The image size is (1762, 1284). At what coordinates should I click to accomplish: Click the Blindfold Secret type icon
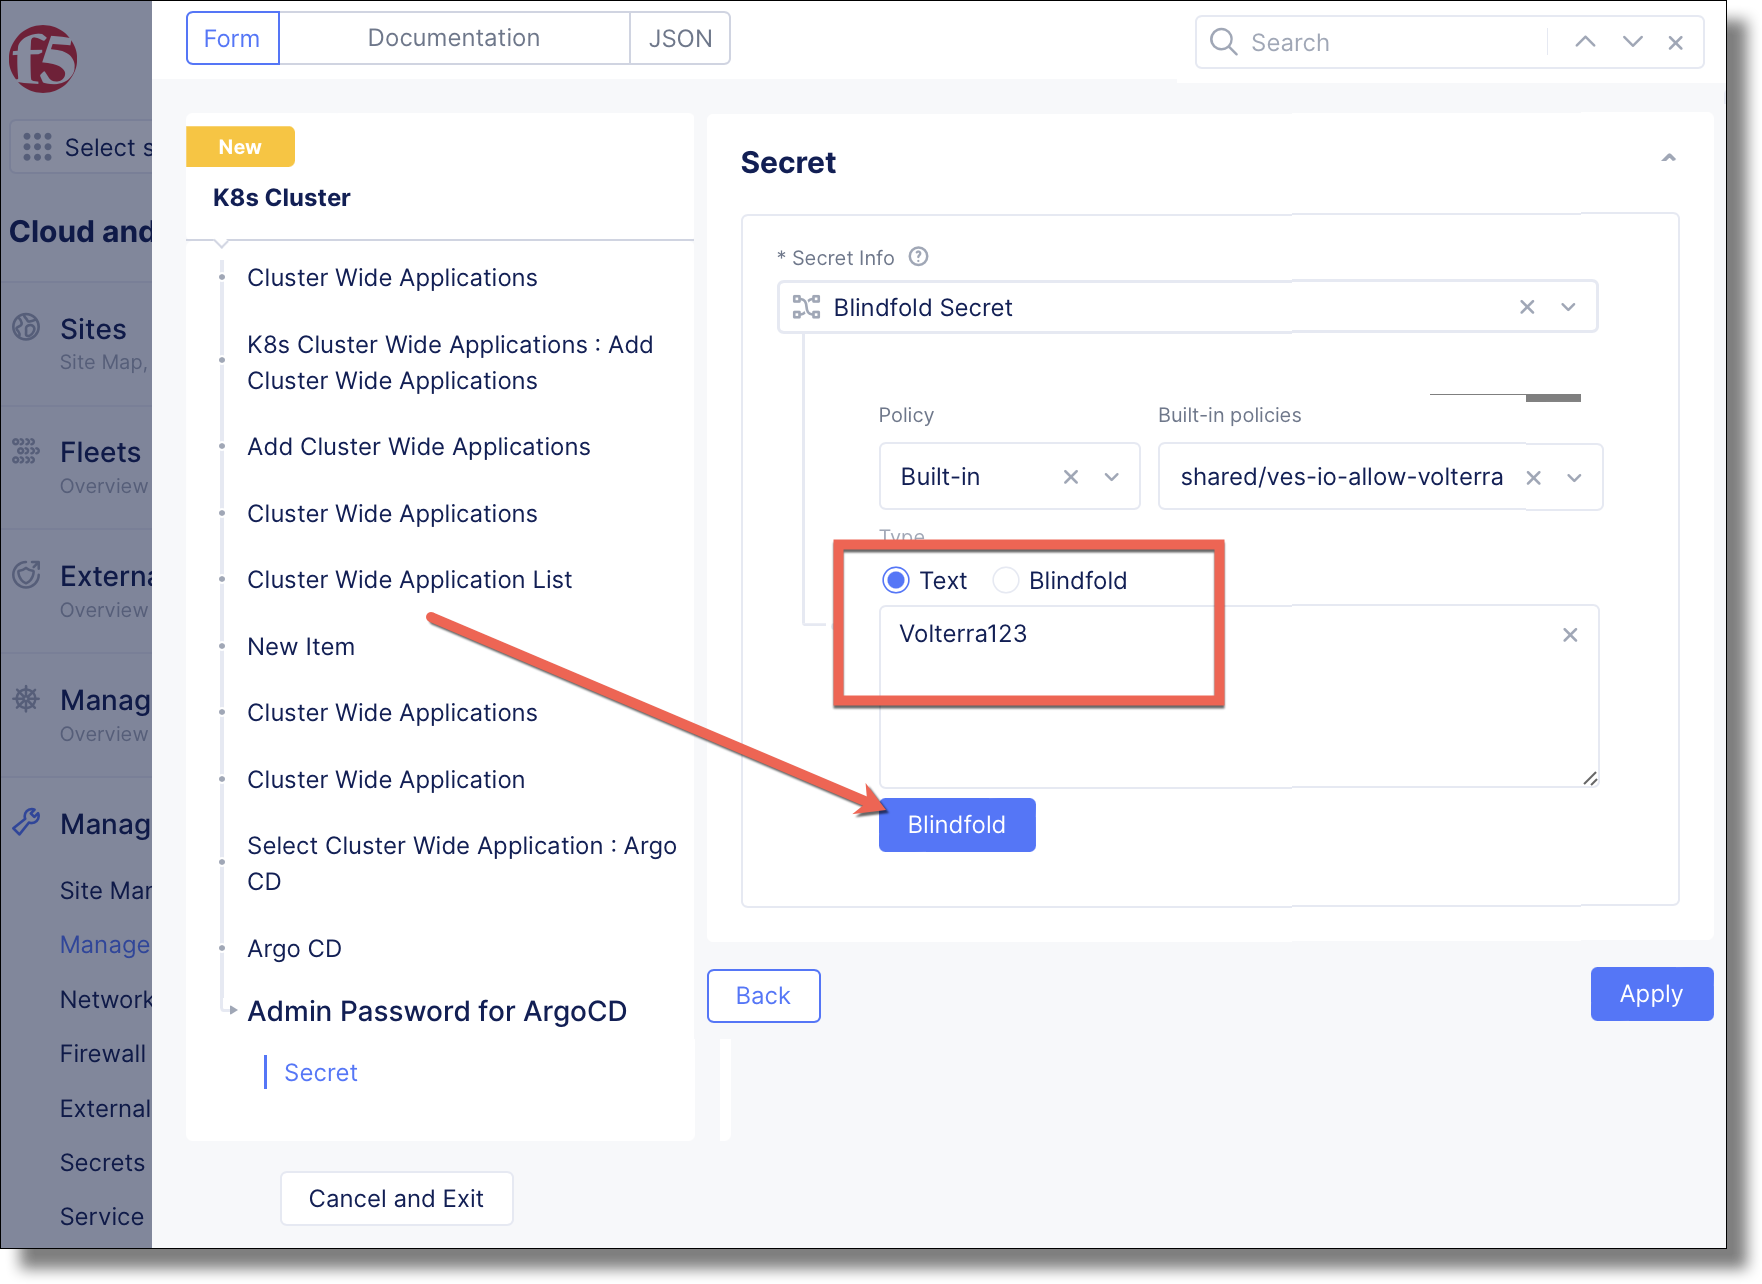[x=806, y=307]
